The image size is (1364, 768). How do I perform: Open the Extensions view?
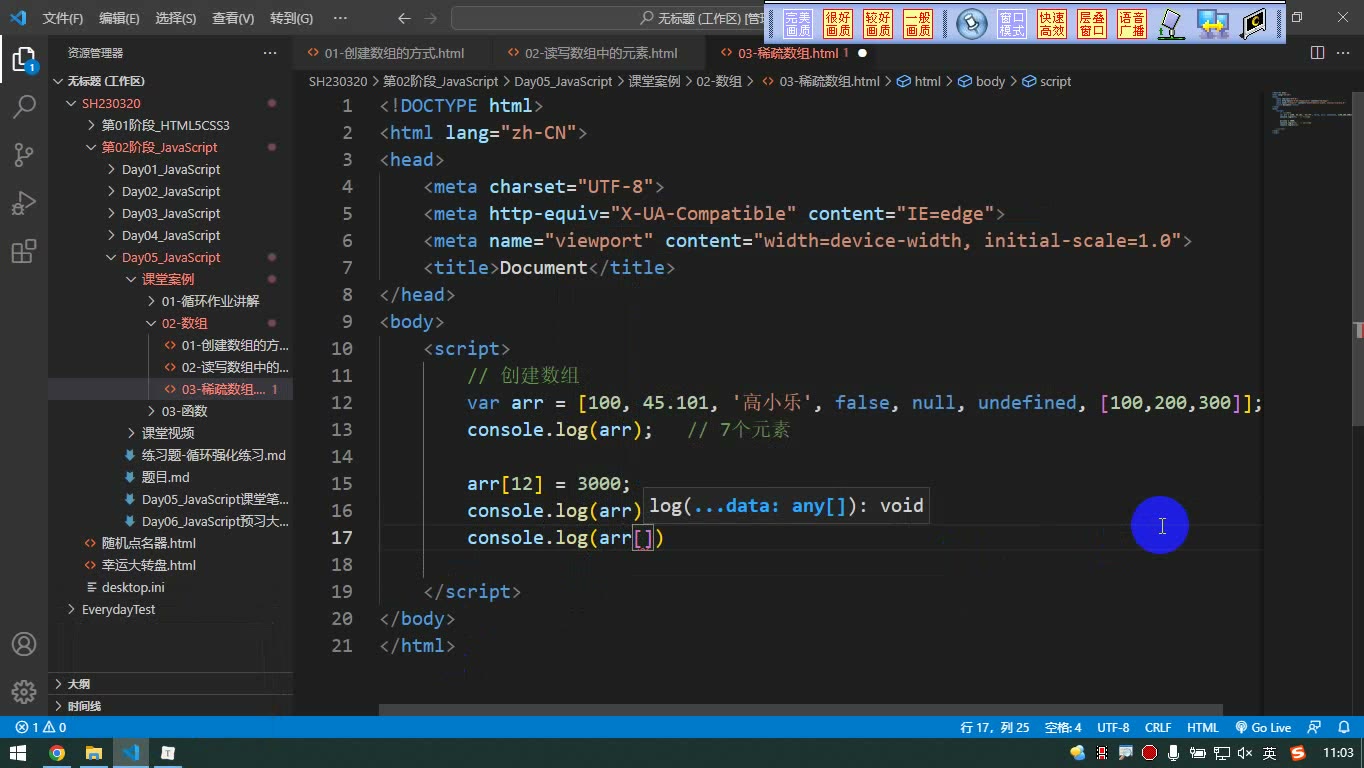[24, 251]
